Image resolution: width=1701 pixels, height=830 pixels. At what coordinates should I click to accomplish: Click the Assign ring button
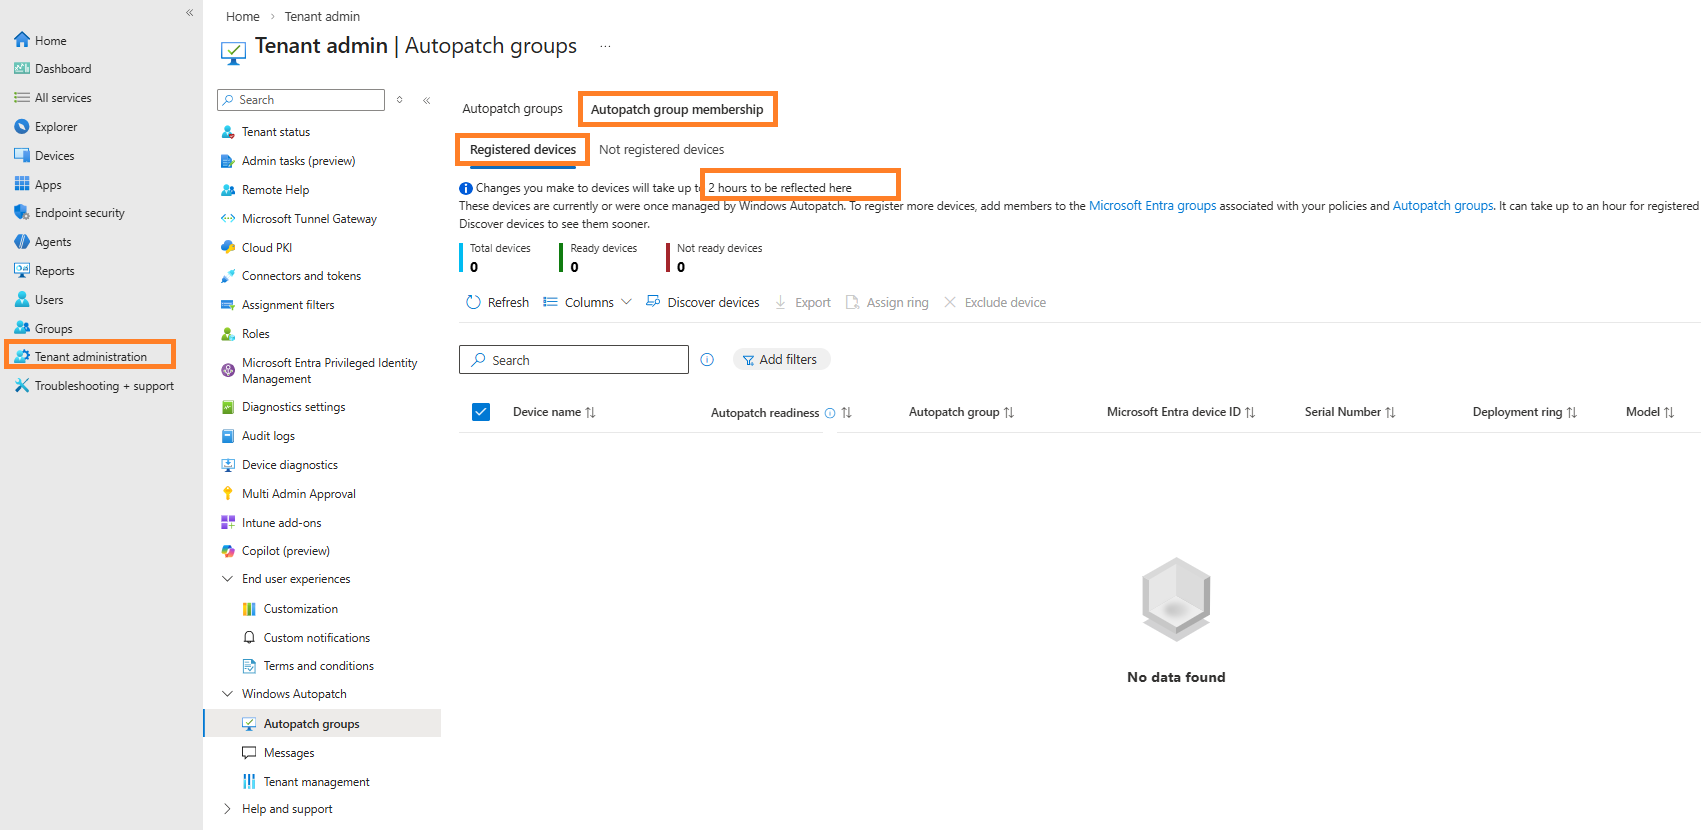(x=887, y=302)
